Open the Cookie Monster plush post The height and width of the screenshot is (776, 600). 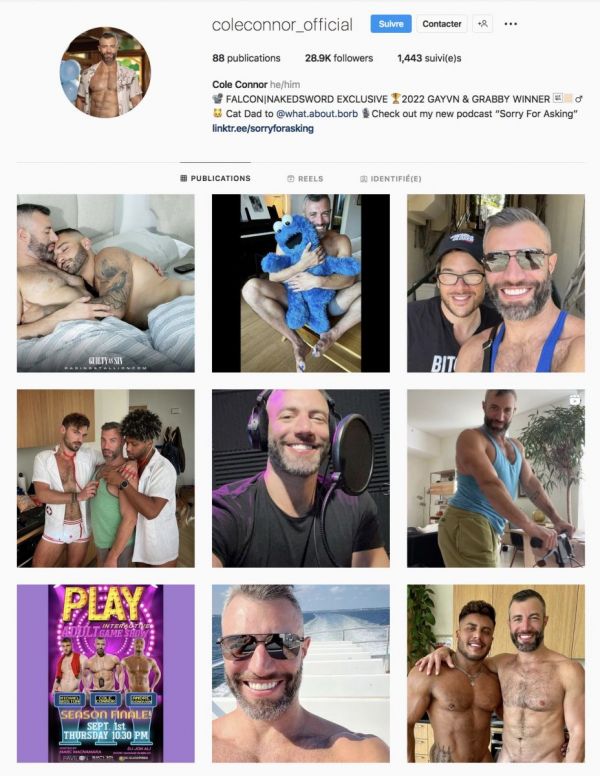pos(300,283)
